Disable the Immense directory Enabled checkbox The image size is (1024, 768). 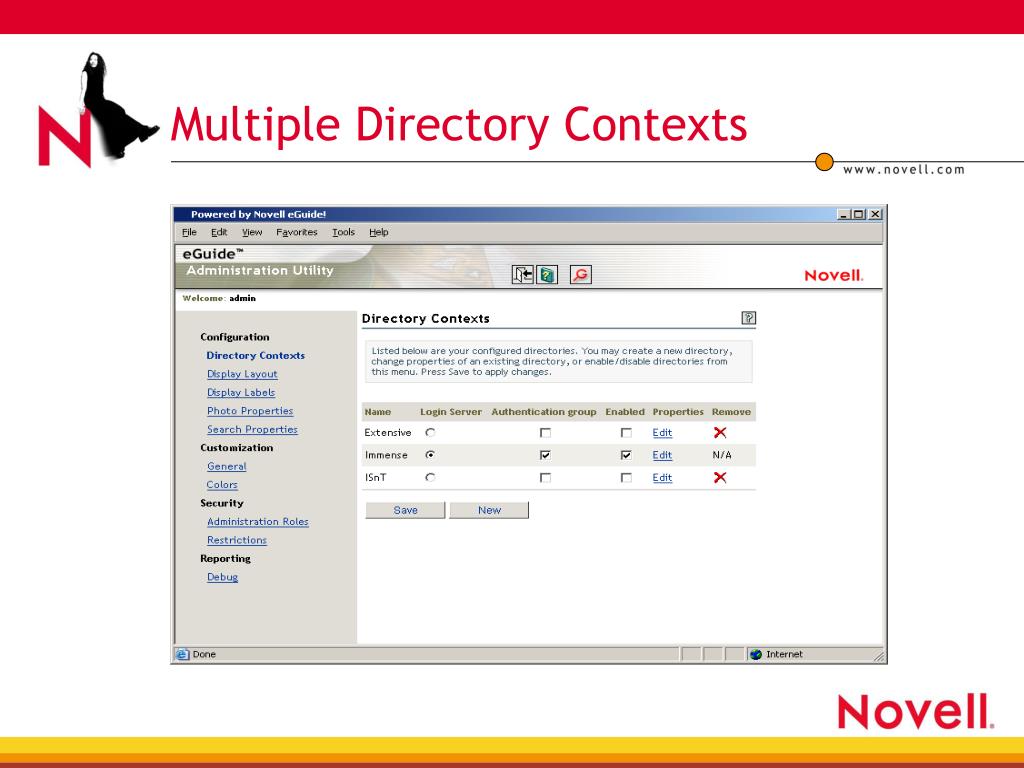(x=626, y=455)
